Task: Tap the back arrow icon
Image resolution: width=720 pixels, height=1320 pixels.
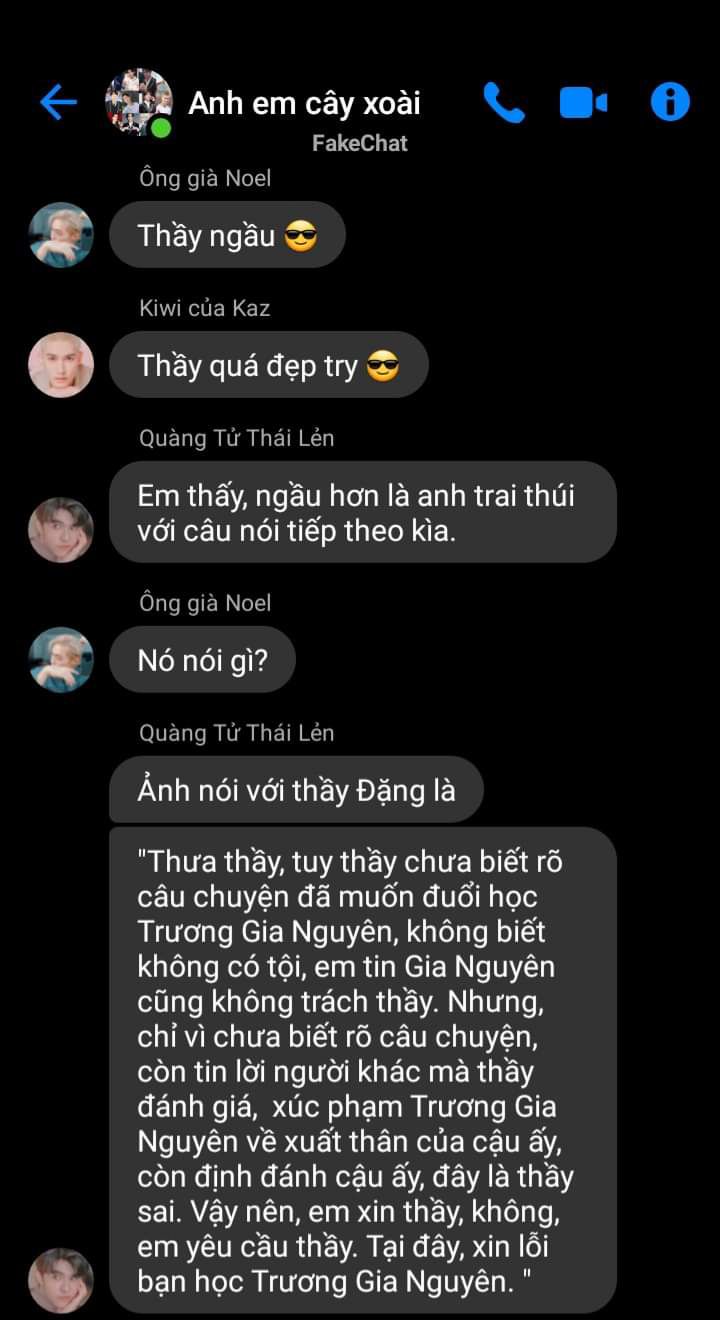Action: point(58,102)
